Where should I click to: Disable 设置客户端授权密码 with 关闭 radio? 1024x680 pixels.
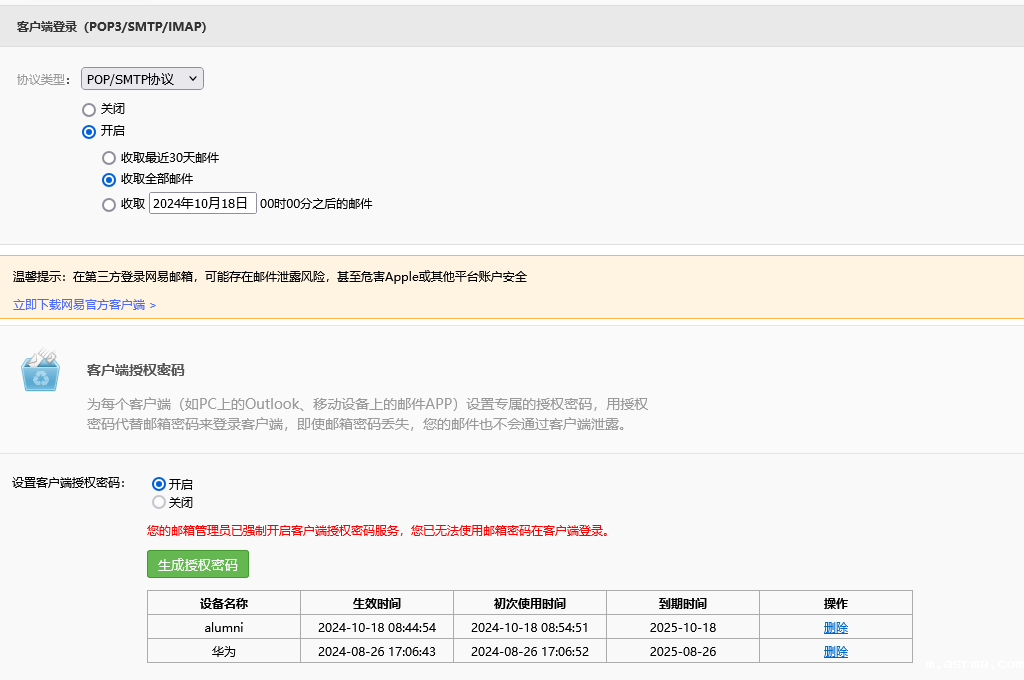point(159,503)
